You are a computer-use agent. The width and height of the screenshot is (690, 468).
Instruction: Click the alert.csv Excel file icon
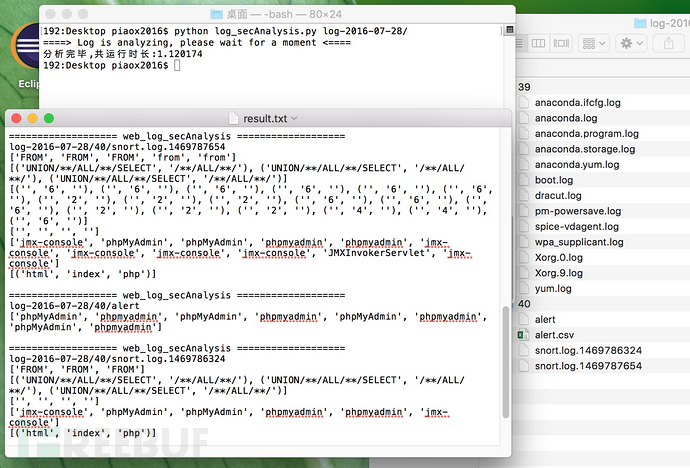(x=523, y=335)
